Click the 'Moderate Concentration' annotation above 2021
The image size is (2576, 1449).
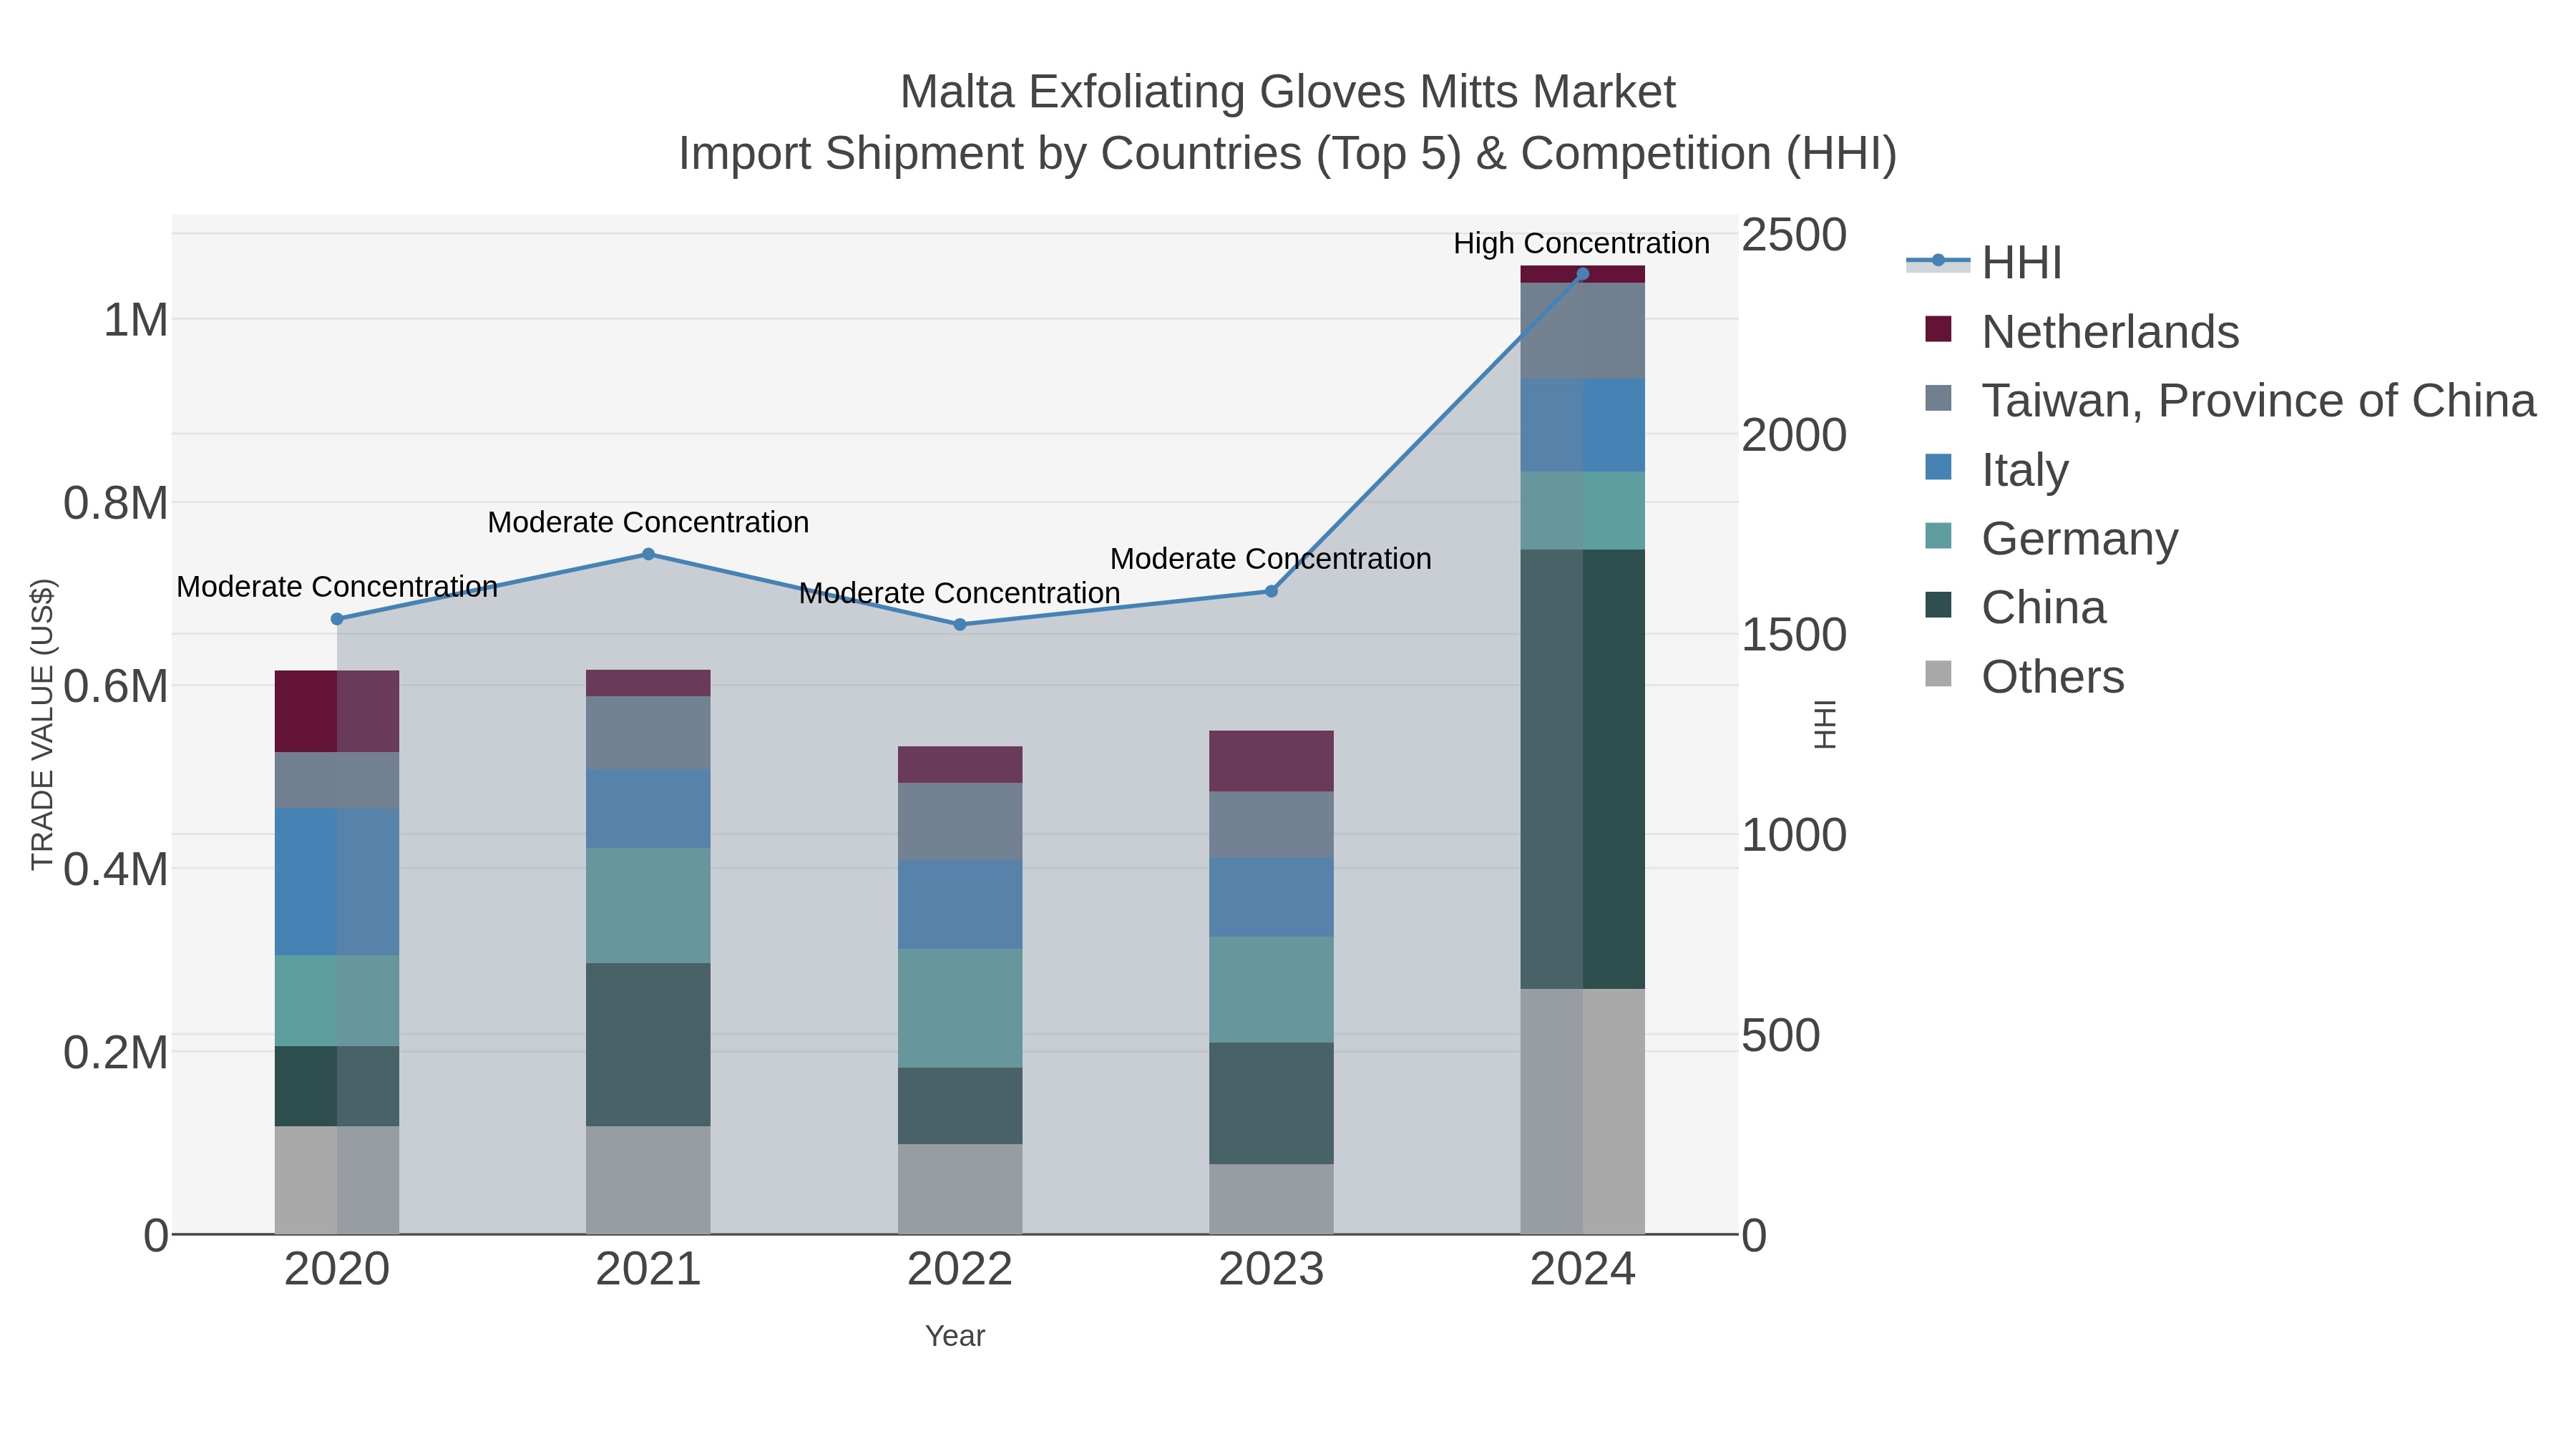(x=648, y=522)
